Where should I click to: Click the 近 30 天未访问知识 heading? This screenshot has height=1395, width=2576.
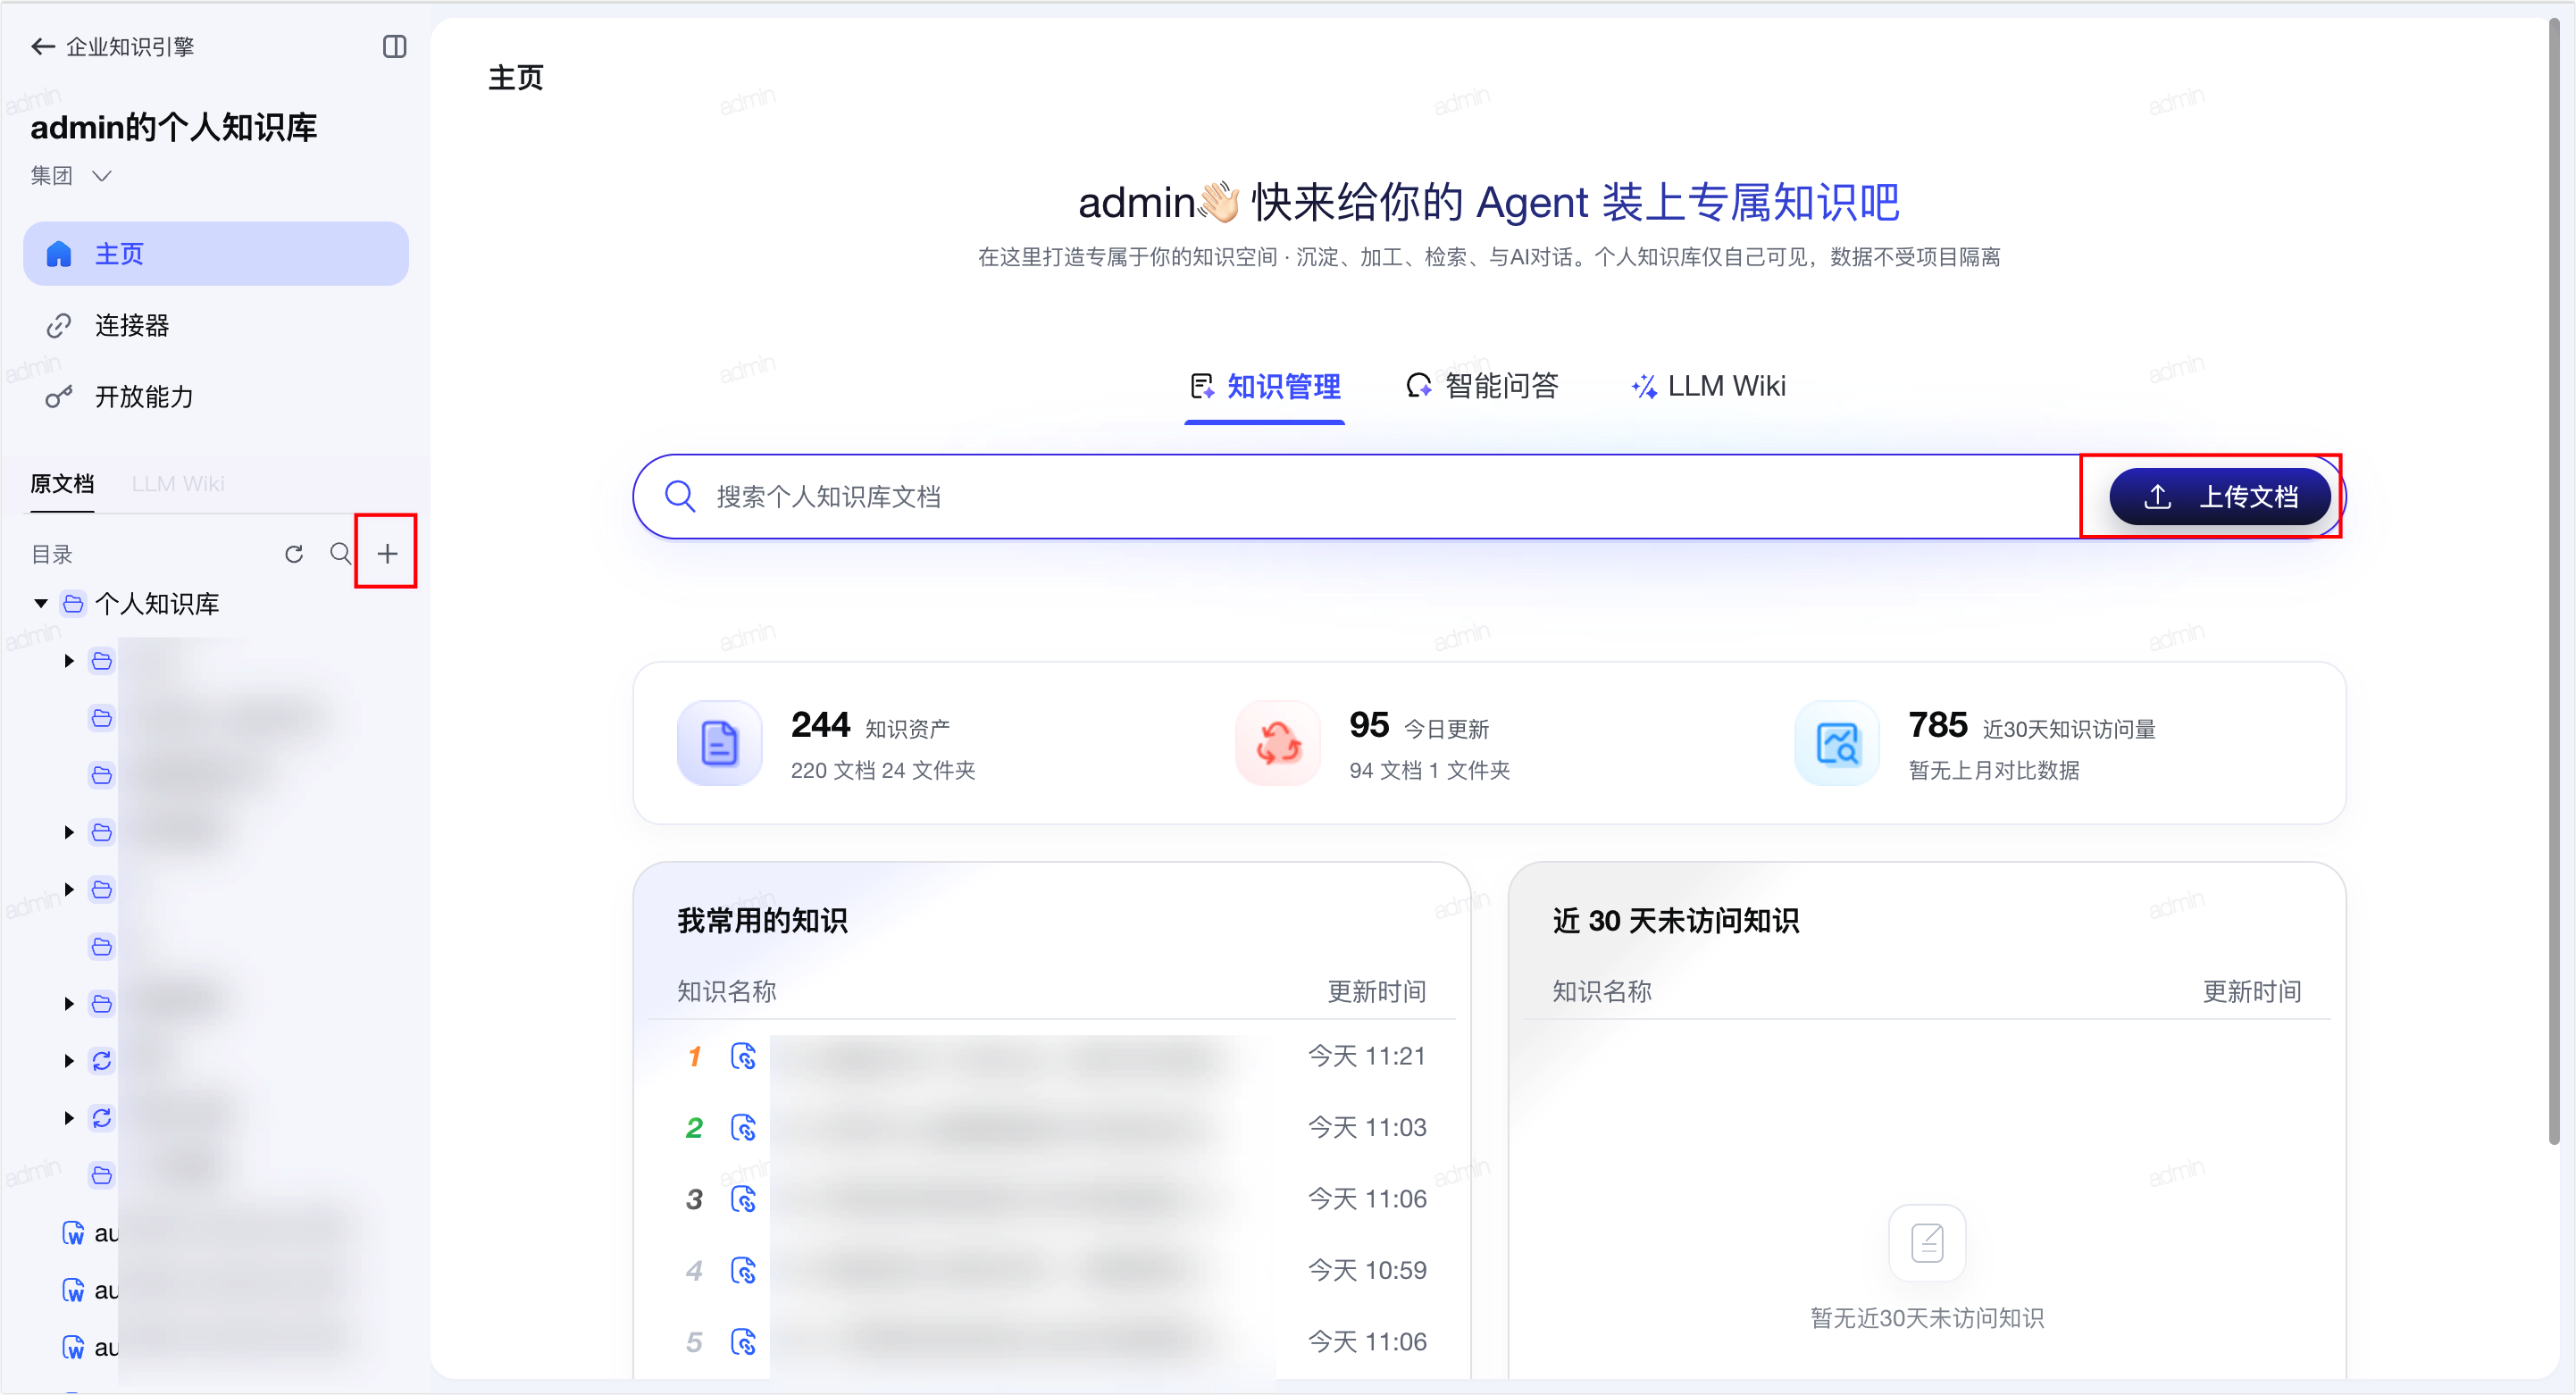point(1675,920)
